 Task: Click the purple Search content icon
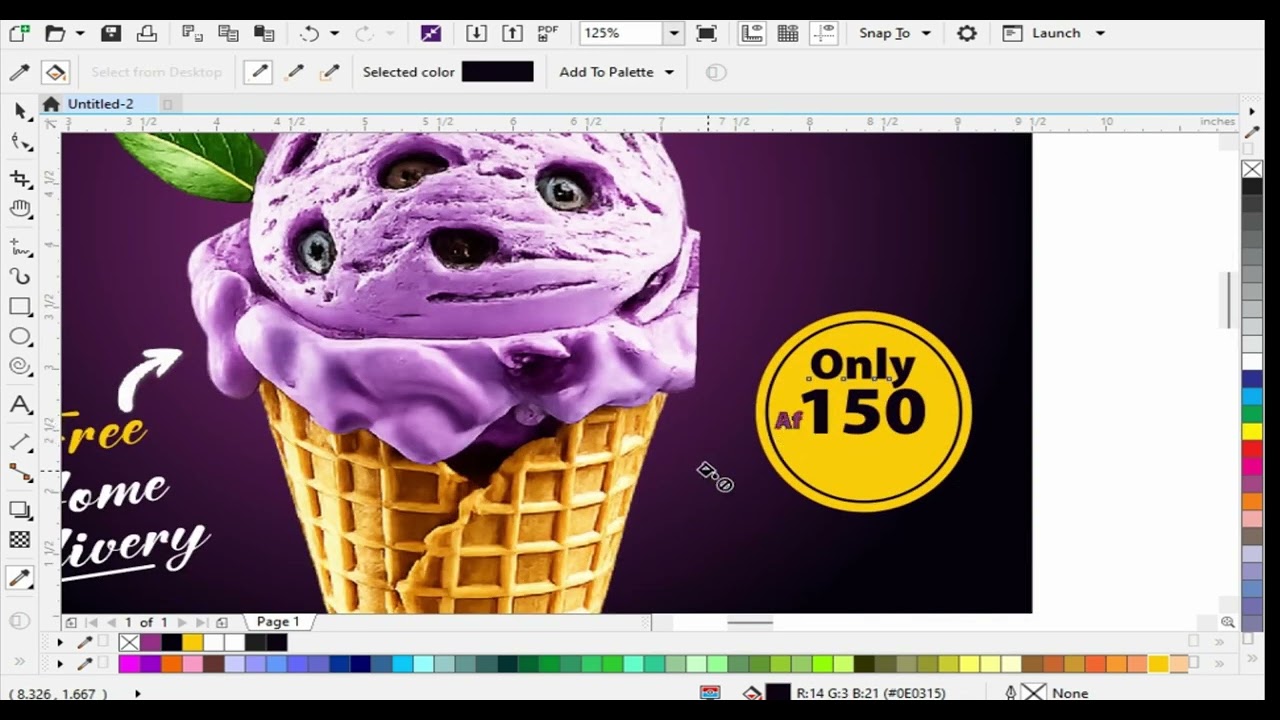click(431, 33)
